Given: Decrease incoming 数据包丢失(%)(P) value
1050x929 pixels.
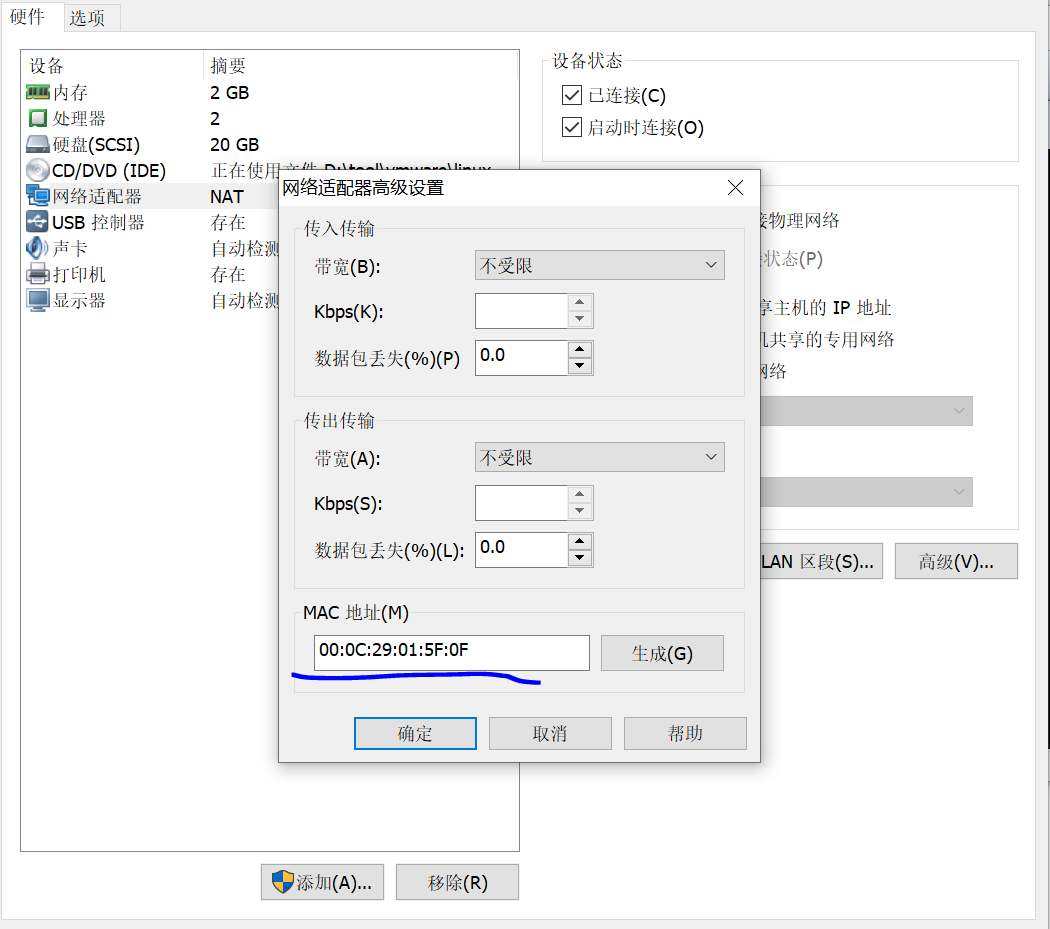Looking at the screenshot, I should pyautogui.click(x=579, y=366).
